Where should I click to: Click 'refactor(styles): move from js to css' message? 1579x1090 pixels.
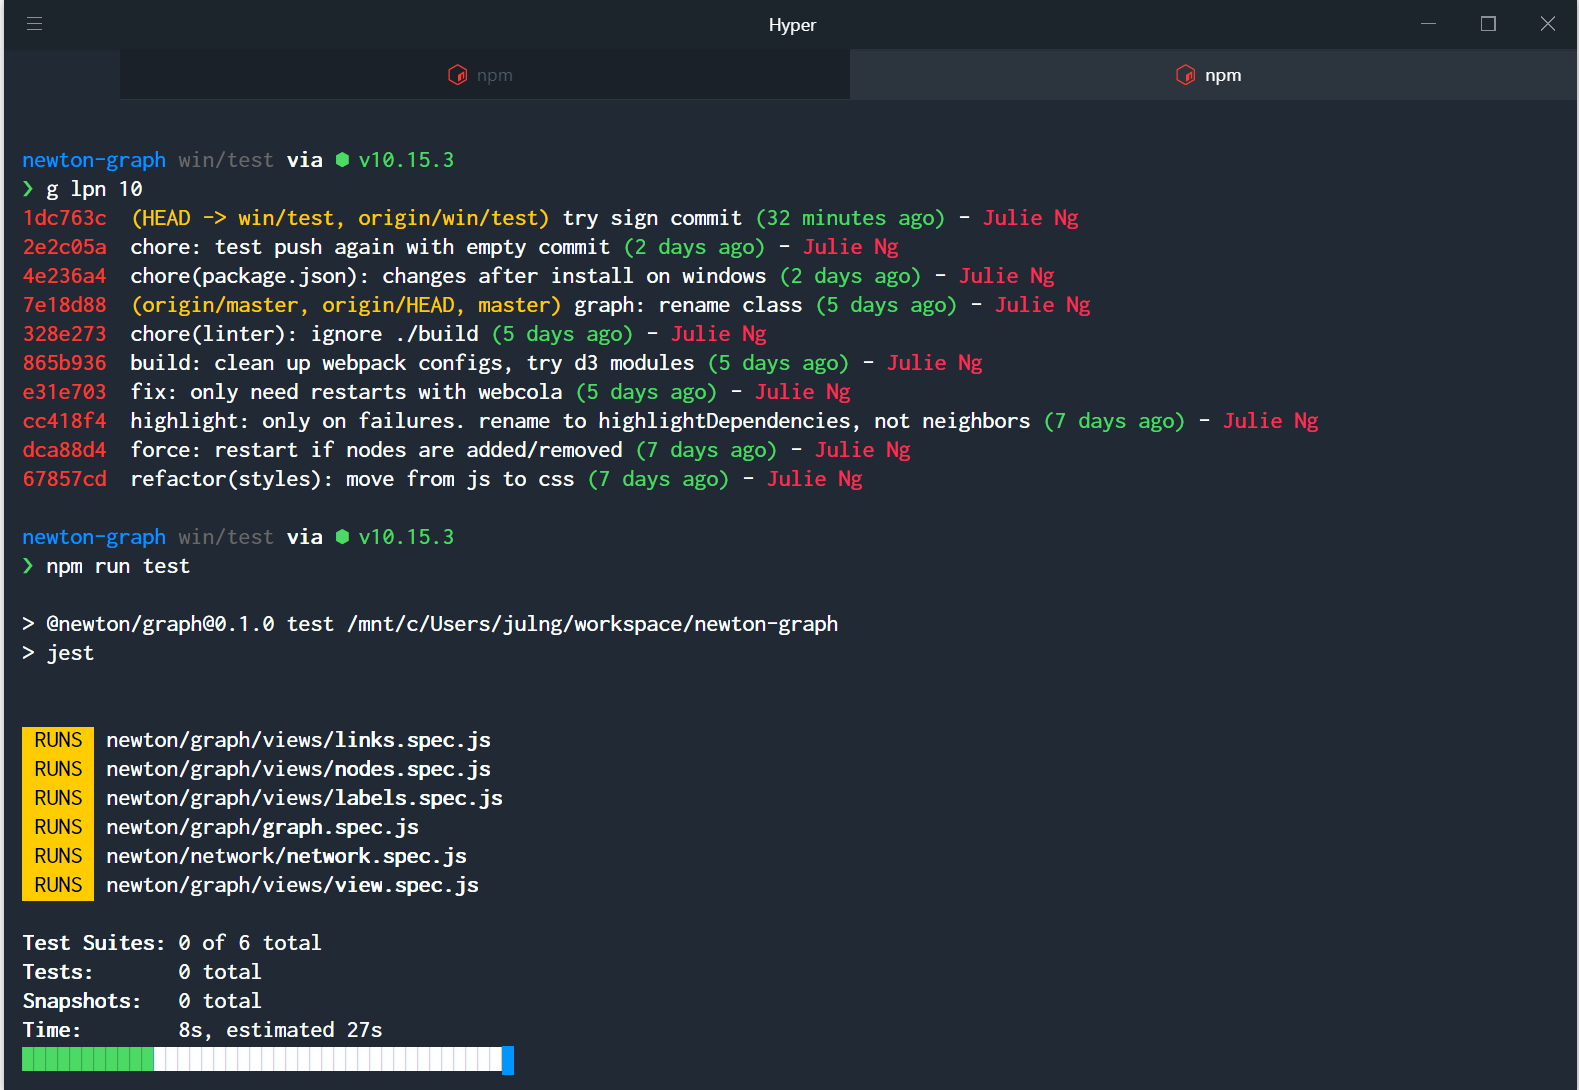pyautogui.click(x=352, y=479)
